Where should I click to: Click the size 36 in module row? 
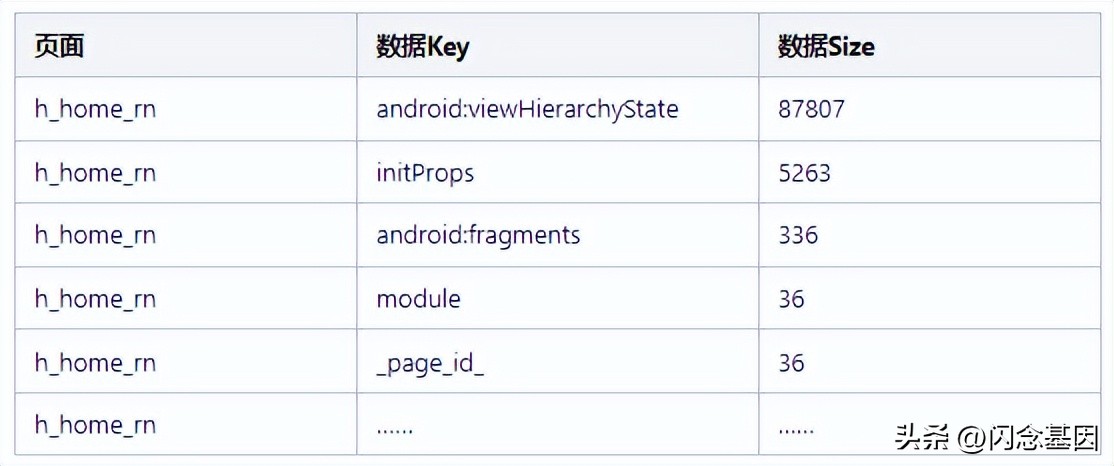(791, 298)
